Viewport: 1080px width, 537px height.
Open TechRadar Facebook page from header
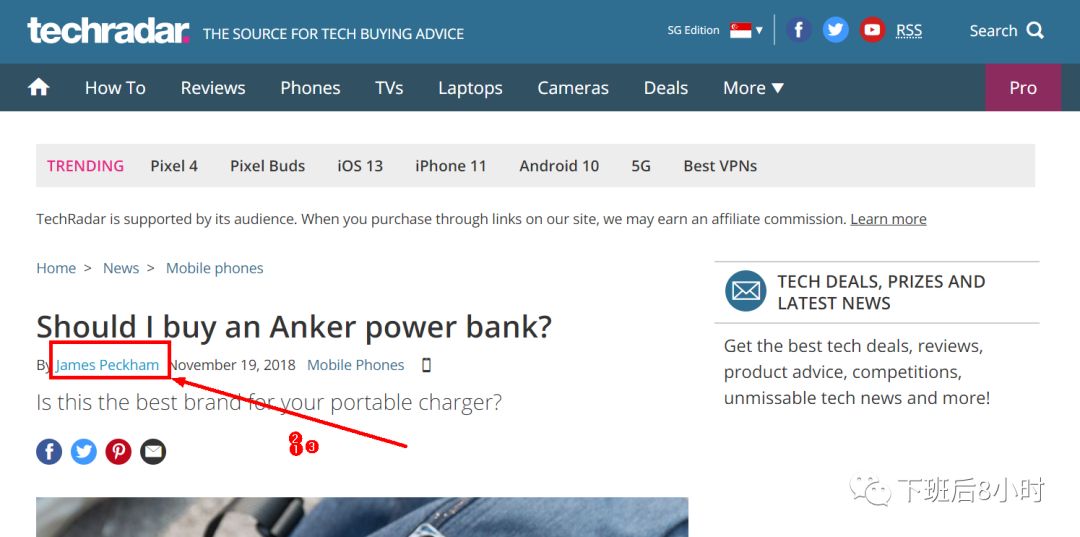point(798,30)
